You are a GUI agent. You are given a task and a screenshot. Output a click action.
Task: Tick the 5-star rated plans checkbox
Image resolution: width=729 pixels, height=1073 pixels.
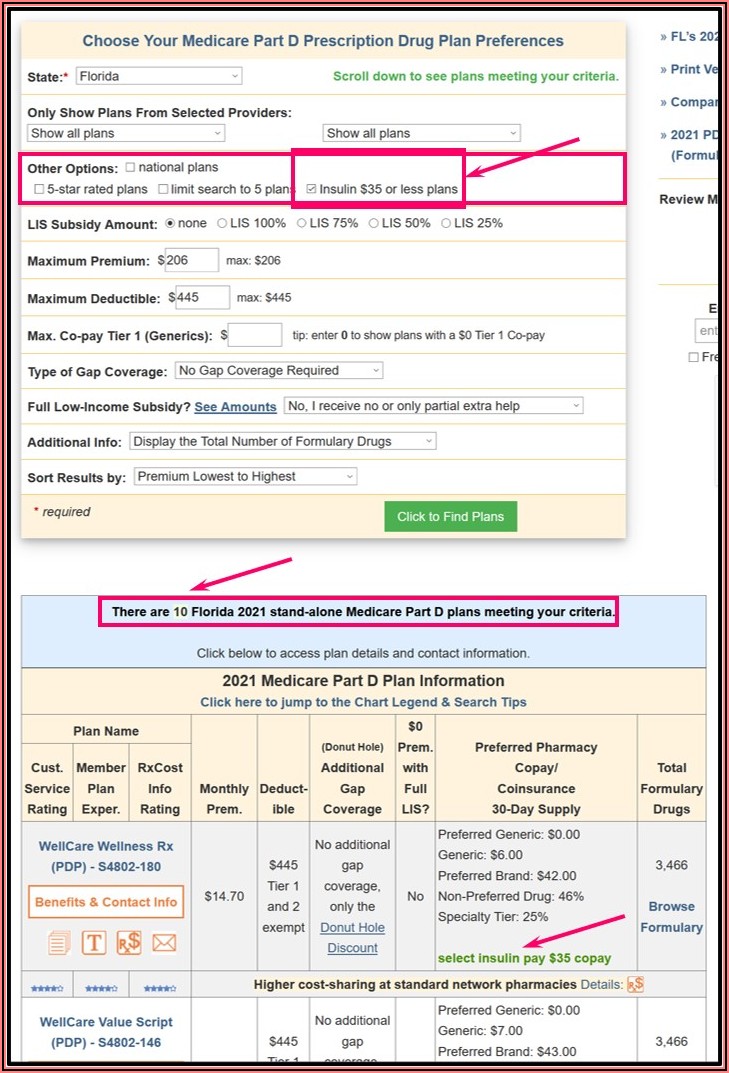[39, 189]
